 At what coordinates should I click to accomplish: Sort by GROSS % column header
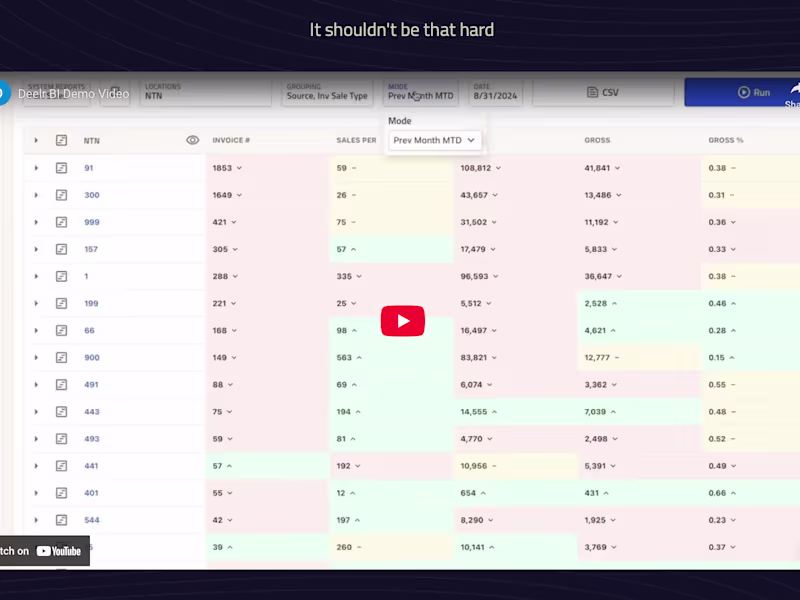pos(726,140)
